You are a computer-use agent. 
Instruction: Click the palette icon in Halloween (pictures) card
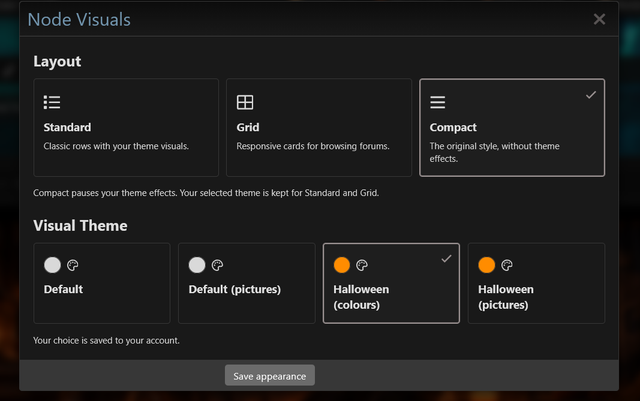coord(507,265)
